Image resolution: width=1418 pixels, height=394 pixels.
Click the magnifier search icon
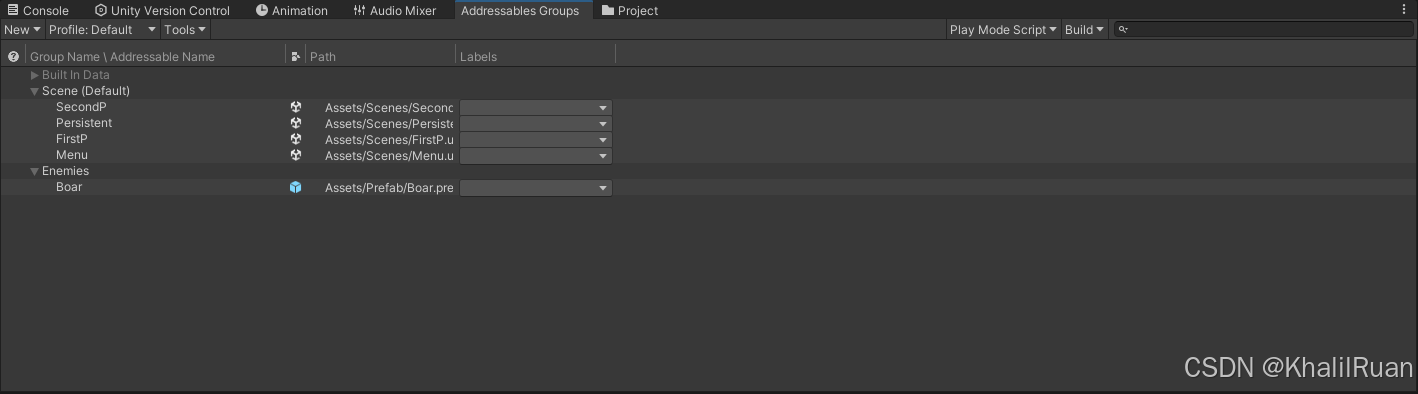tap(1123, 30)
